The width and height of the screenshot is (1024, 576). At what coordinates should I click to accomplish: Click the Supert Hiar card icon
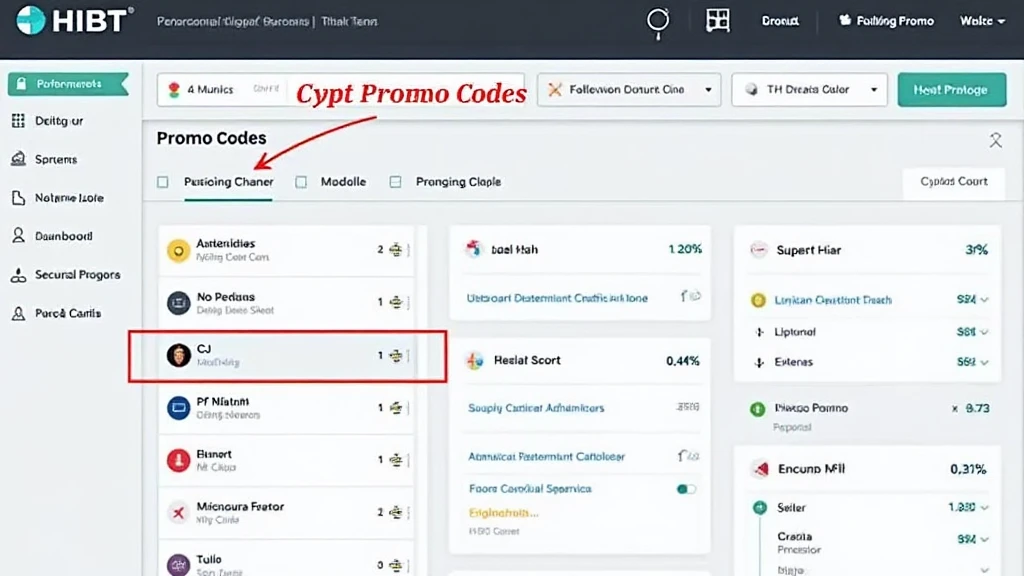(758, 250)
